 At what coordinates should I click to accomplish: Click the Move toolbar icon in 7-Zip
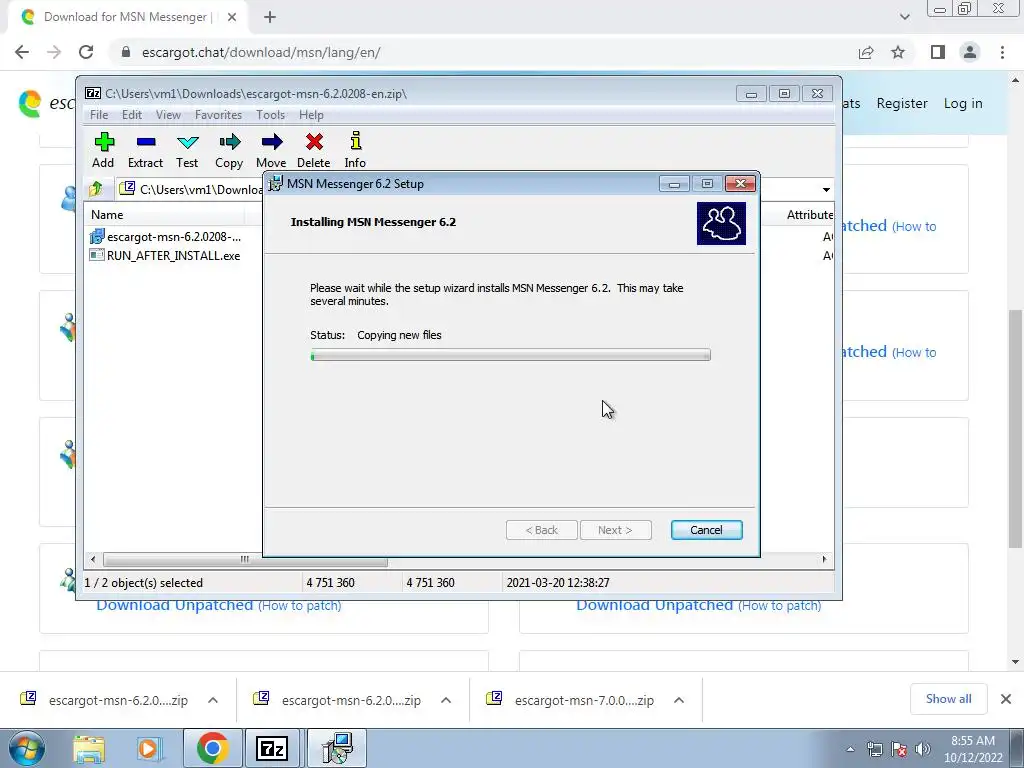point(271,150)
